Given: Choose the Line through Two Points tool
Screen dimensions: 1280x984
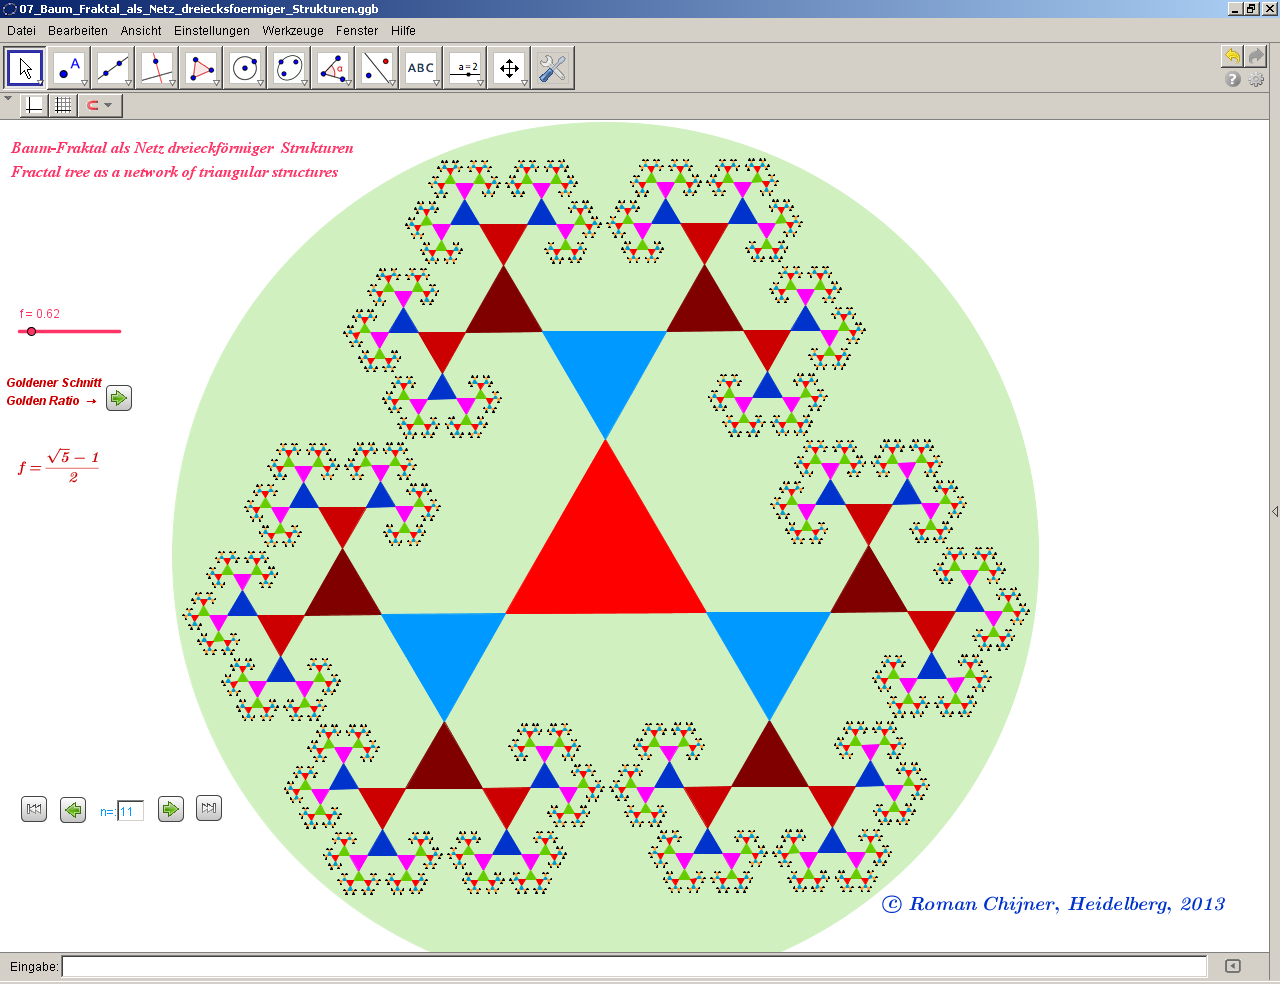Looking at the screenshot, I should point(113,69).
